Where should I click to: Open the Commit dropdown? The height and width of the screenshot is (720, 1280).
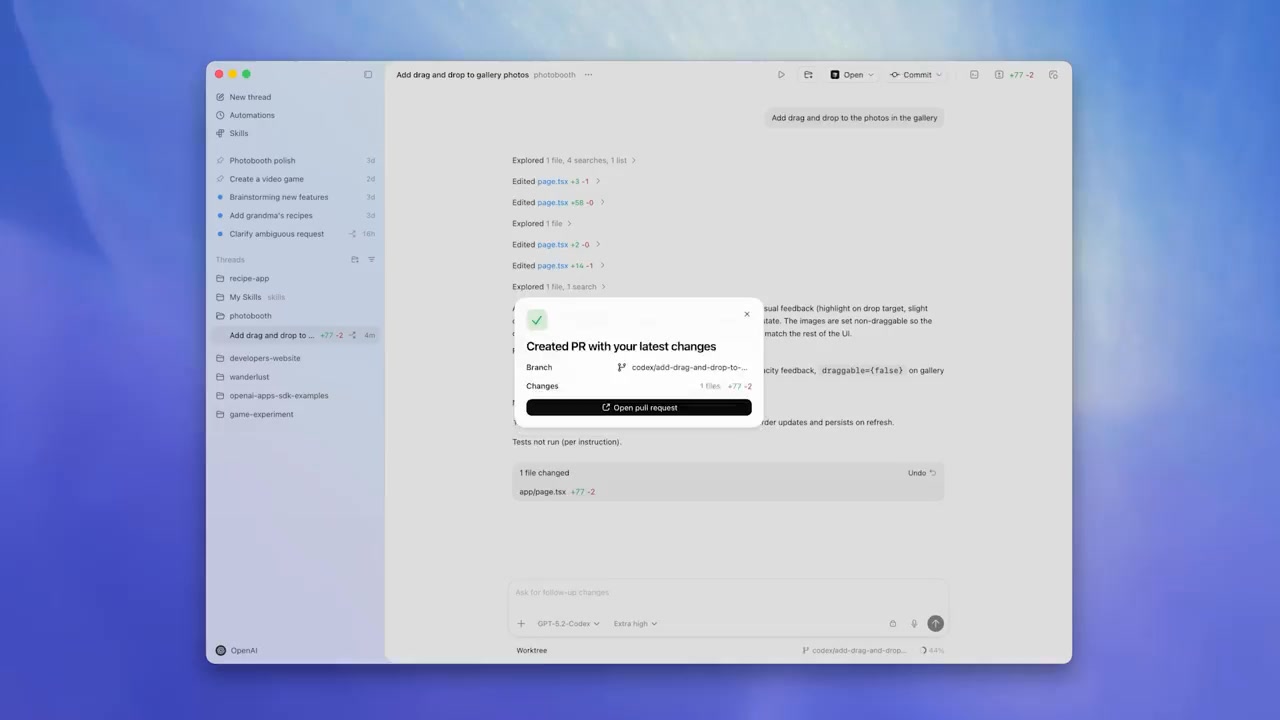click(x=915, y=75)
